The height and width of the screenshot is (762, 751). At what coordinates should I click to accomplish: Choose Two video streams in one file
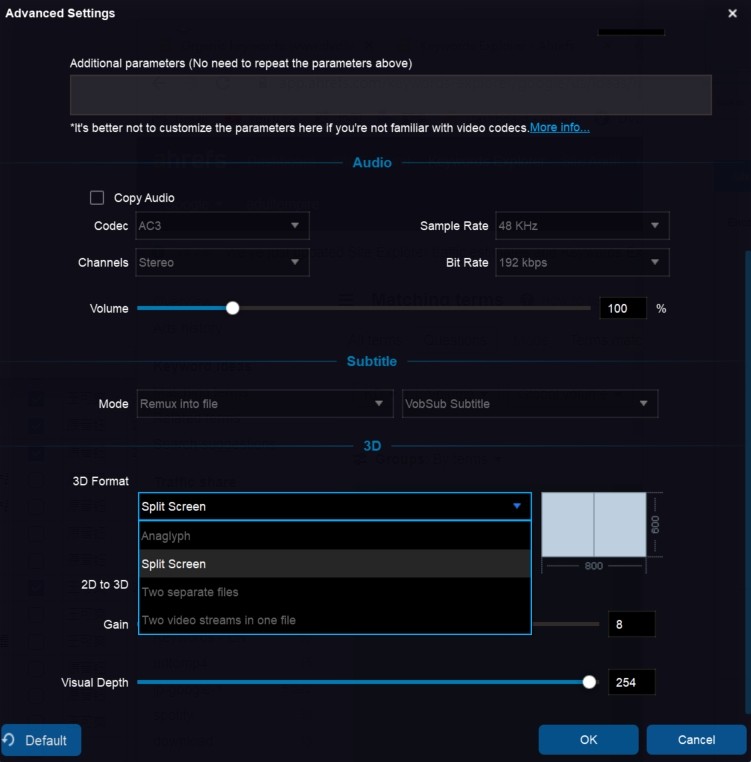[334, 620]
